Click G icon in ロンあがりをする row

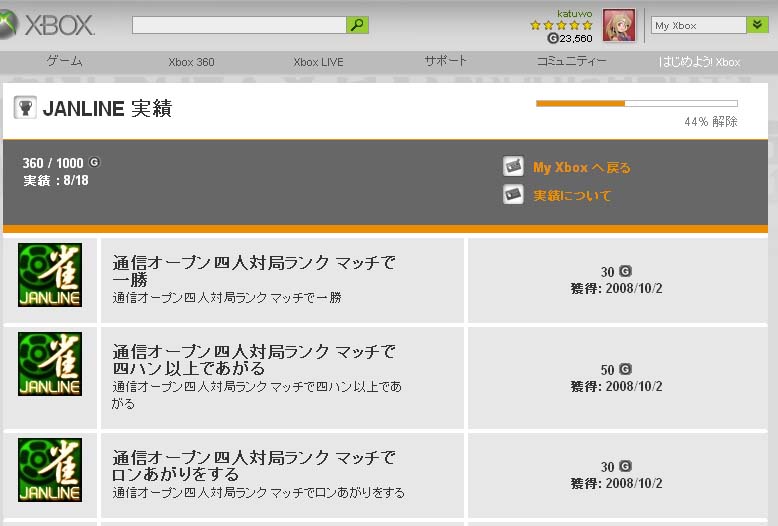pos(626,466)
